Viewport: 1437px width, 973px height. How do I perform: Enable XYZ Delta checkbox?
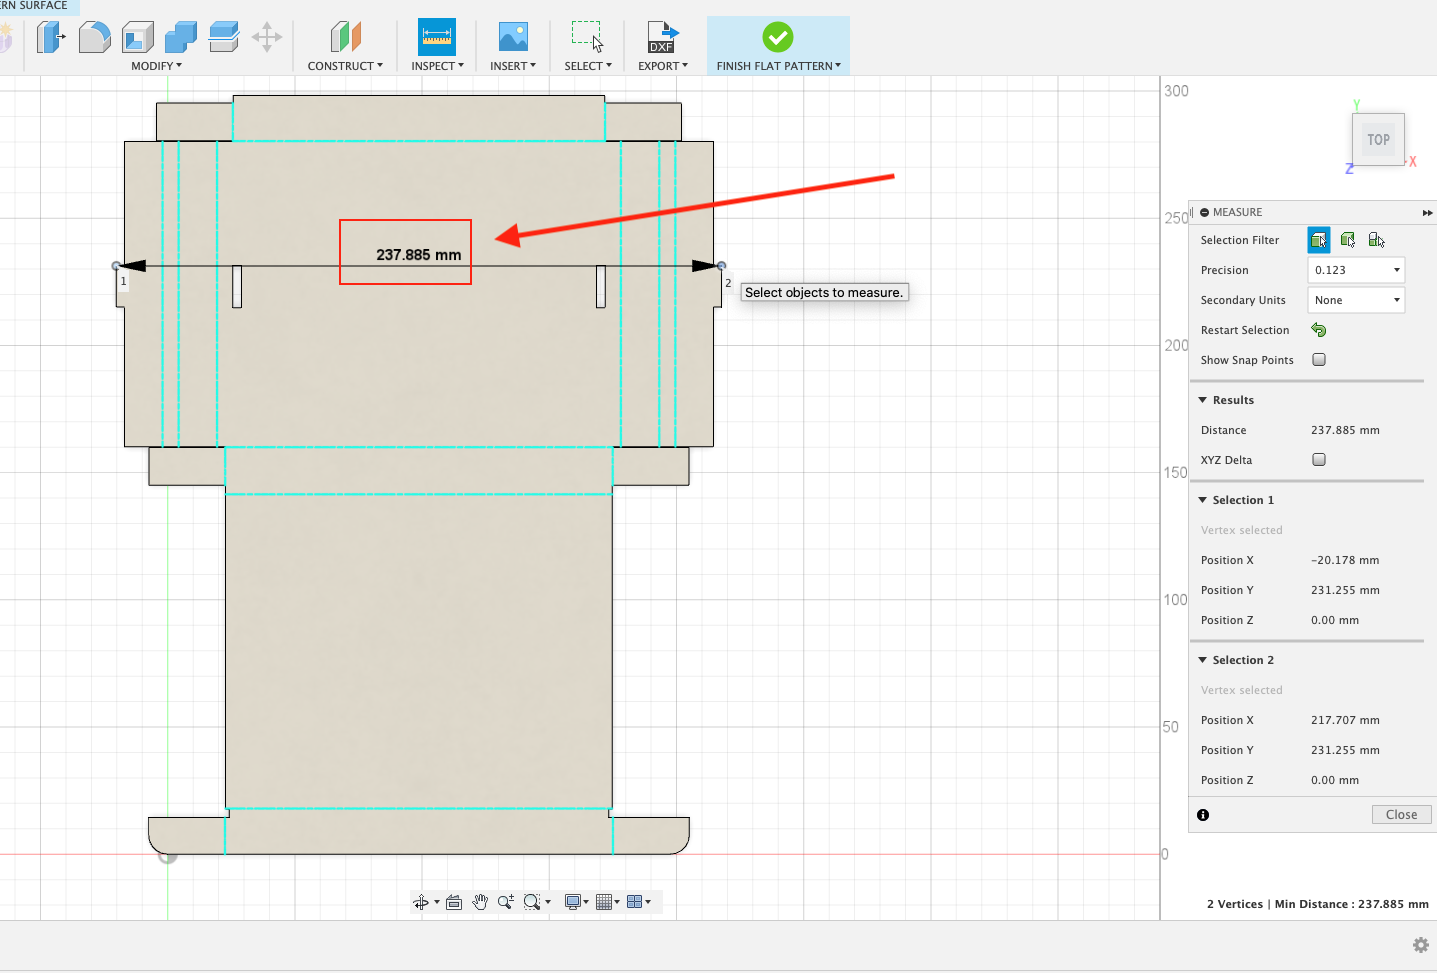point(1319,460)
